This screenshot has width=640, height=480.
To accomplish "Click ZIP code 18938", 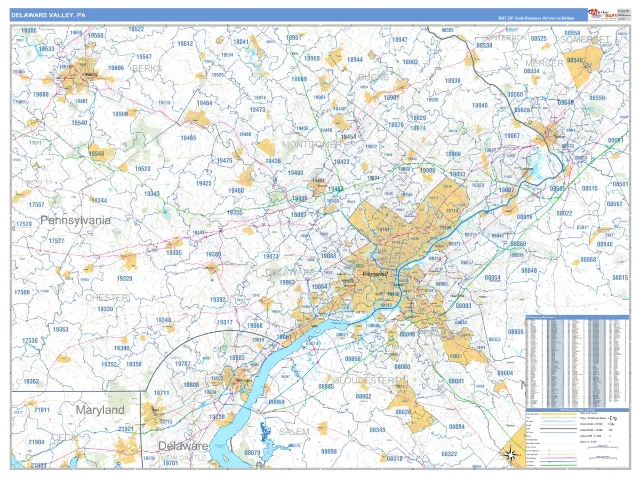I will coord(452,81).
